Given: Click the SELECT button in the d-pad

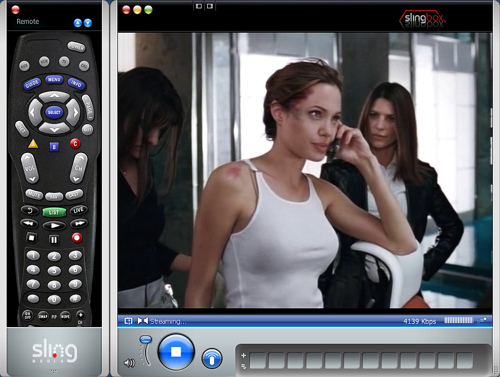Looking at the screenshot, I should pos(54,112).
